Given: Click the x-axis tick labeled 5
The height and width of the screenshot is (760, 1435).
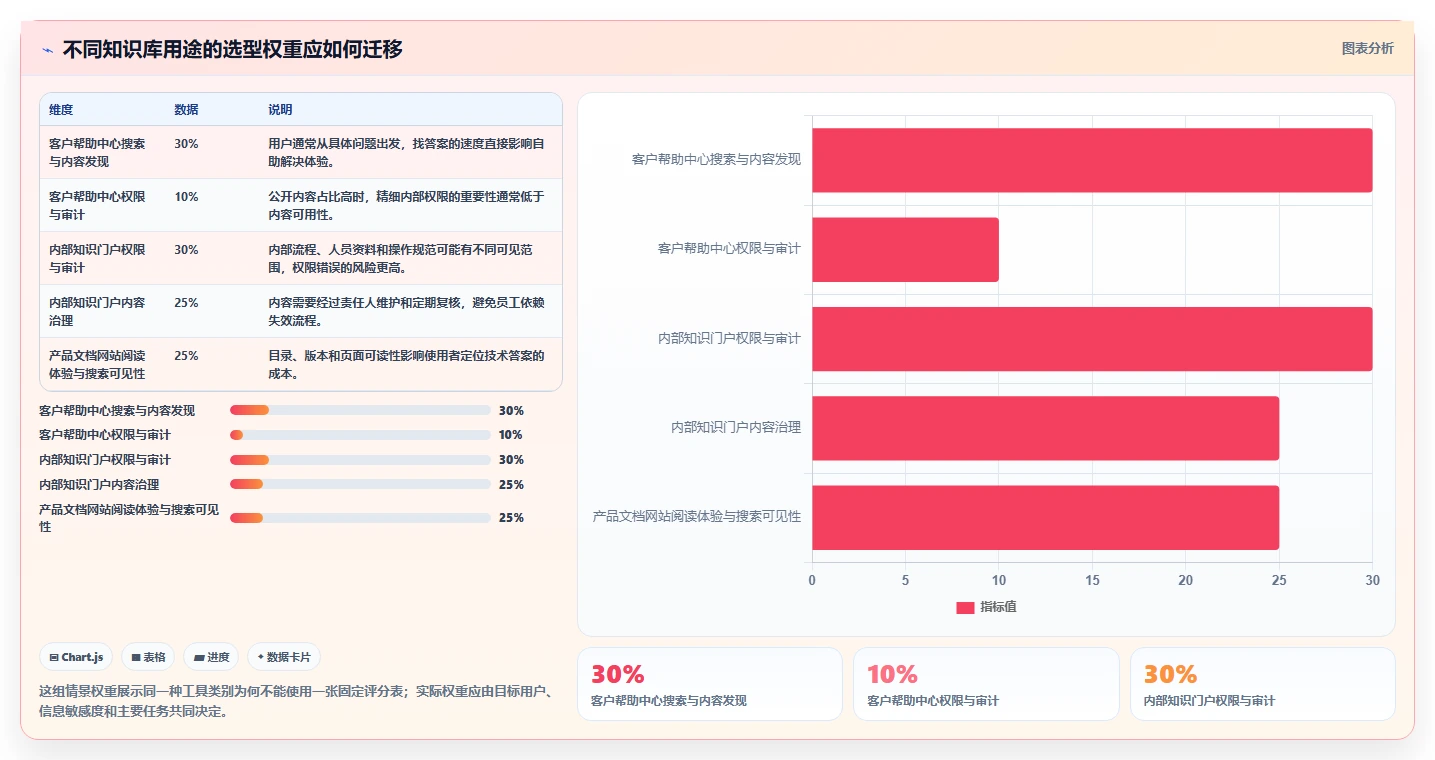Looking at the screenshot, I should pos(905,580).
